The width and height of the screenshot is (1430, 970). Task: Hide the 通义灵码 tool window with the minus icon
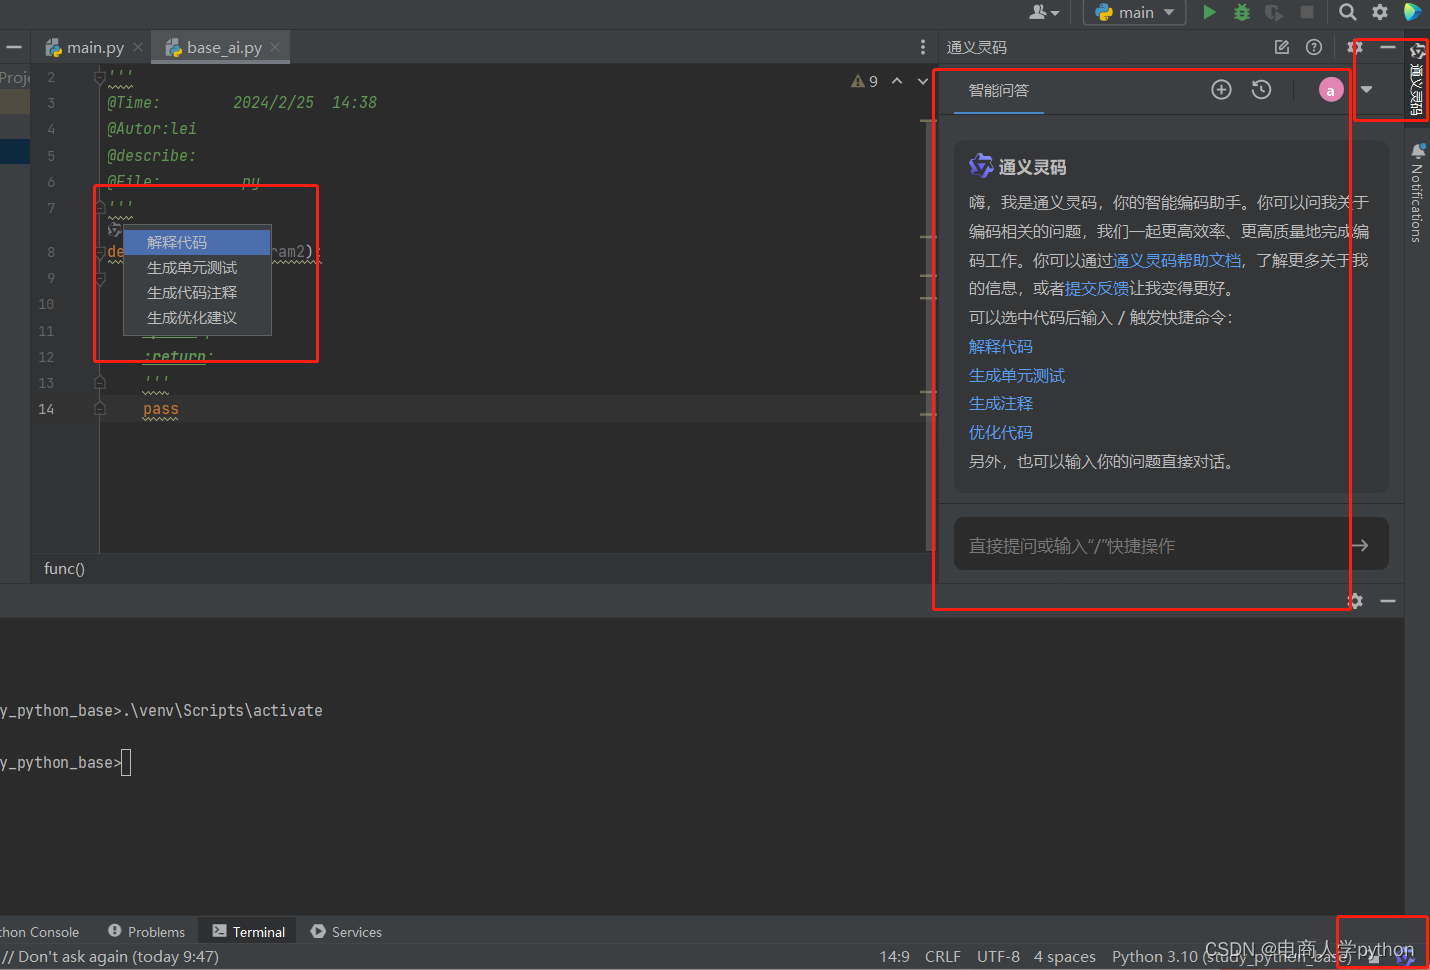1388,47
